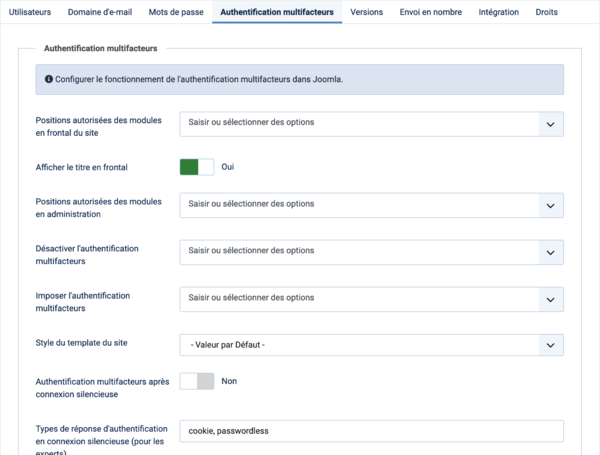600x455 pixels.
Task: Click the 'Types de réponse d'authentification' label
Action: pos(101,441)
